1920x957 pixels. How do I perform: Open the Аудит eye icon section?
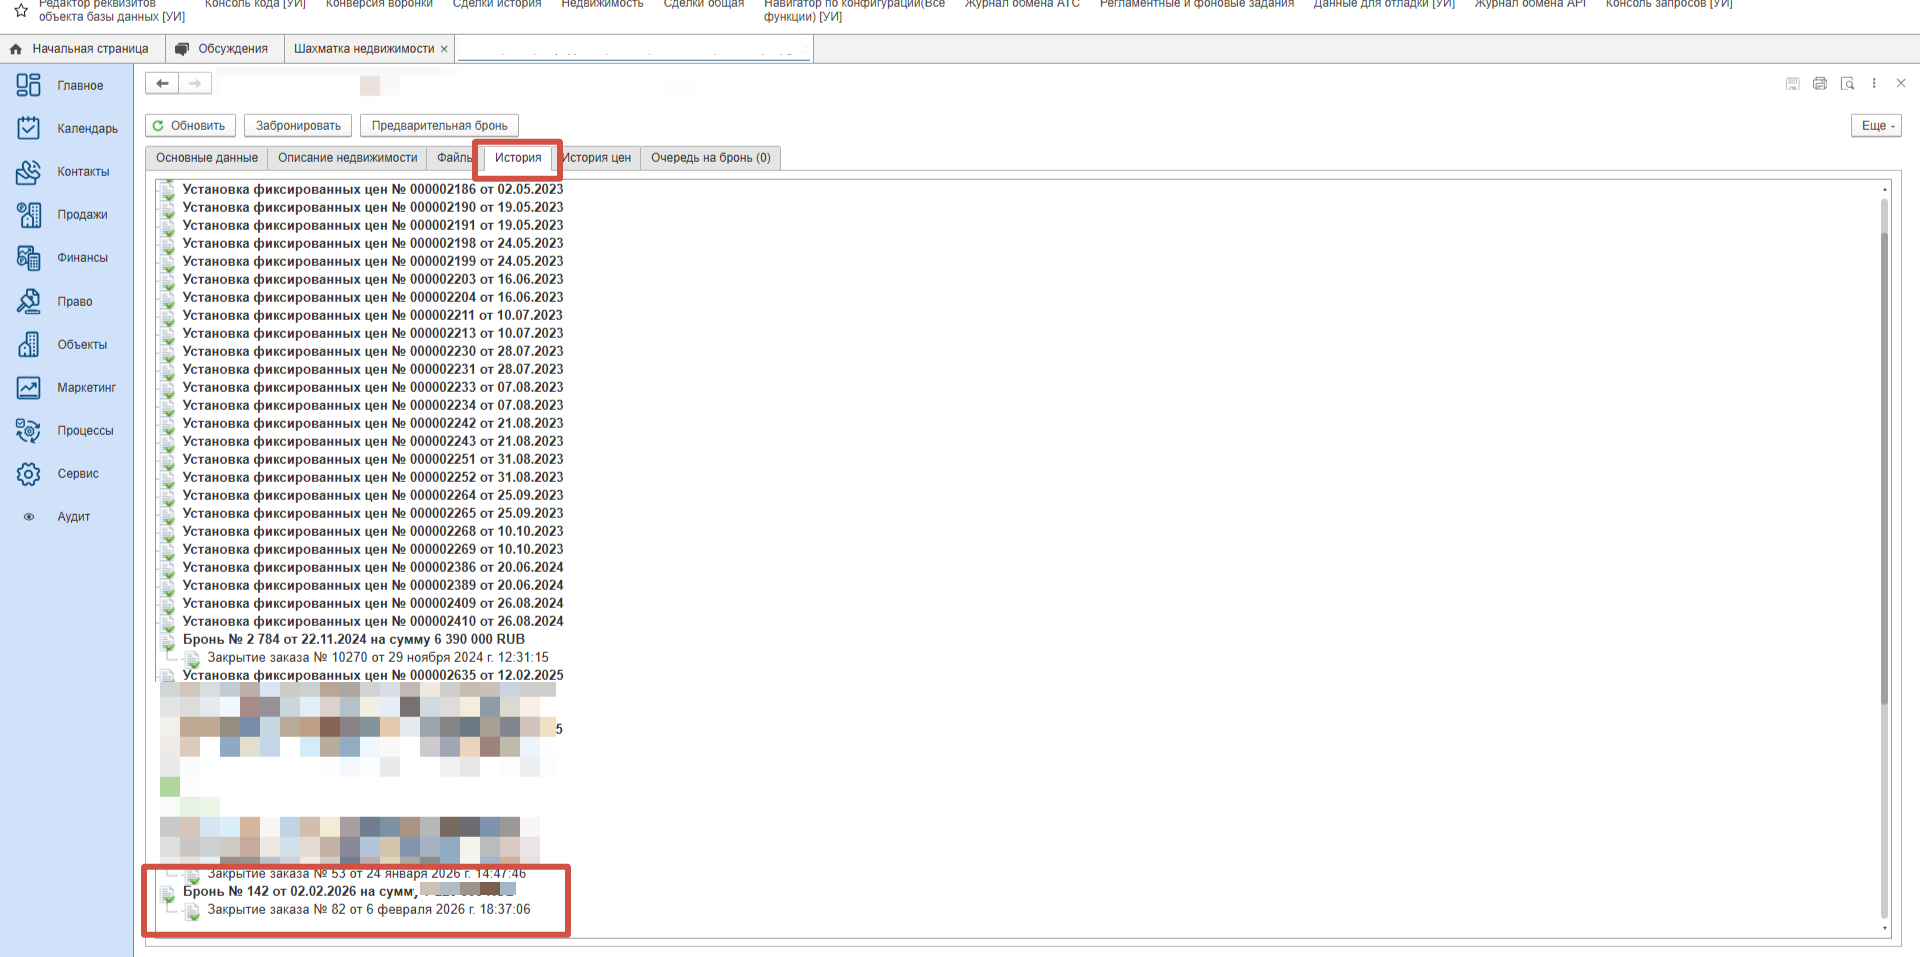pos(29,517)
